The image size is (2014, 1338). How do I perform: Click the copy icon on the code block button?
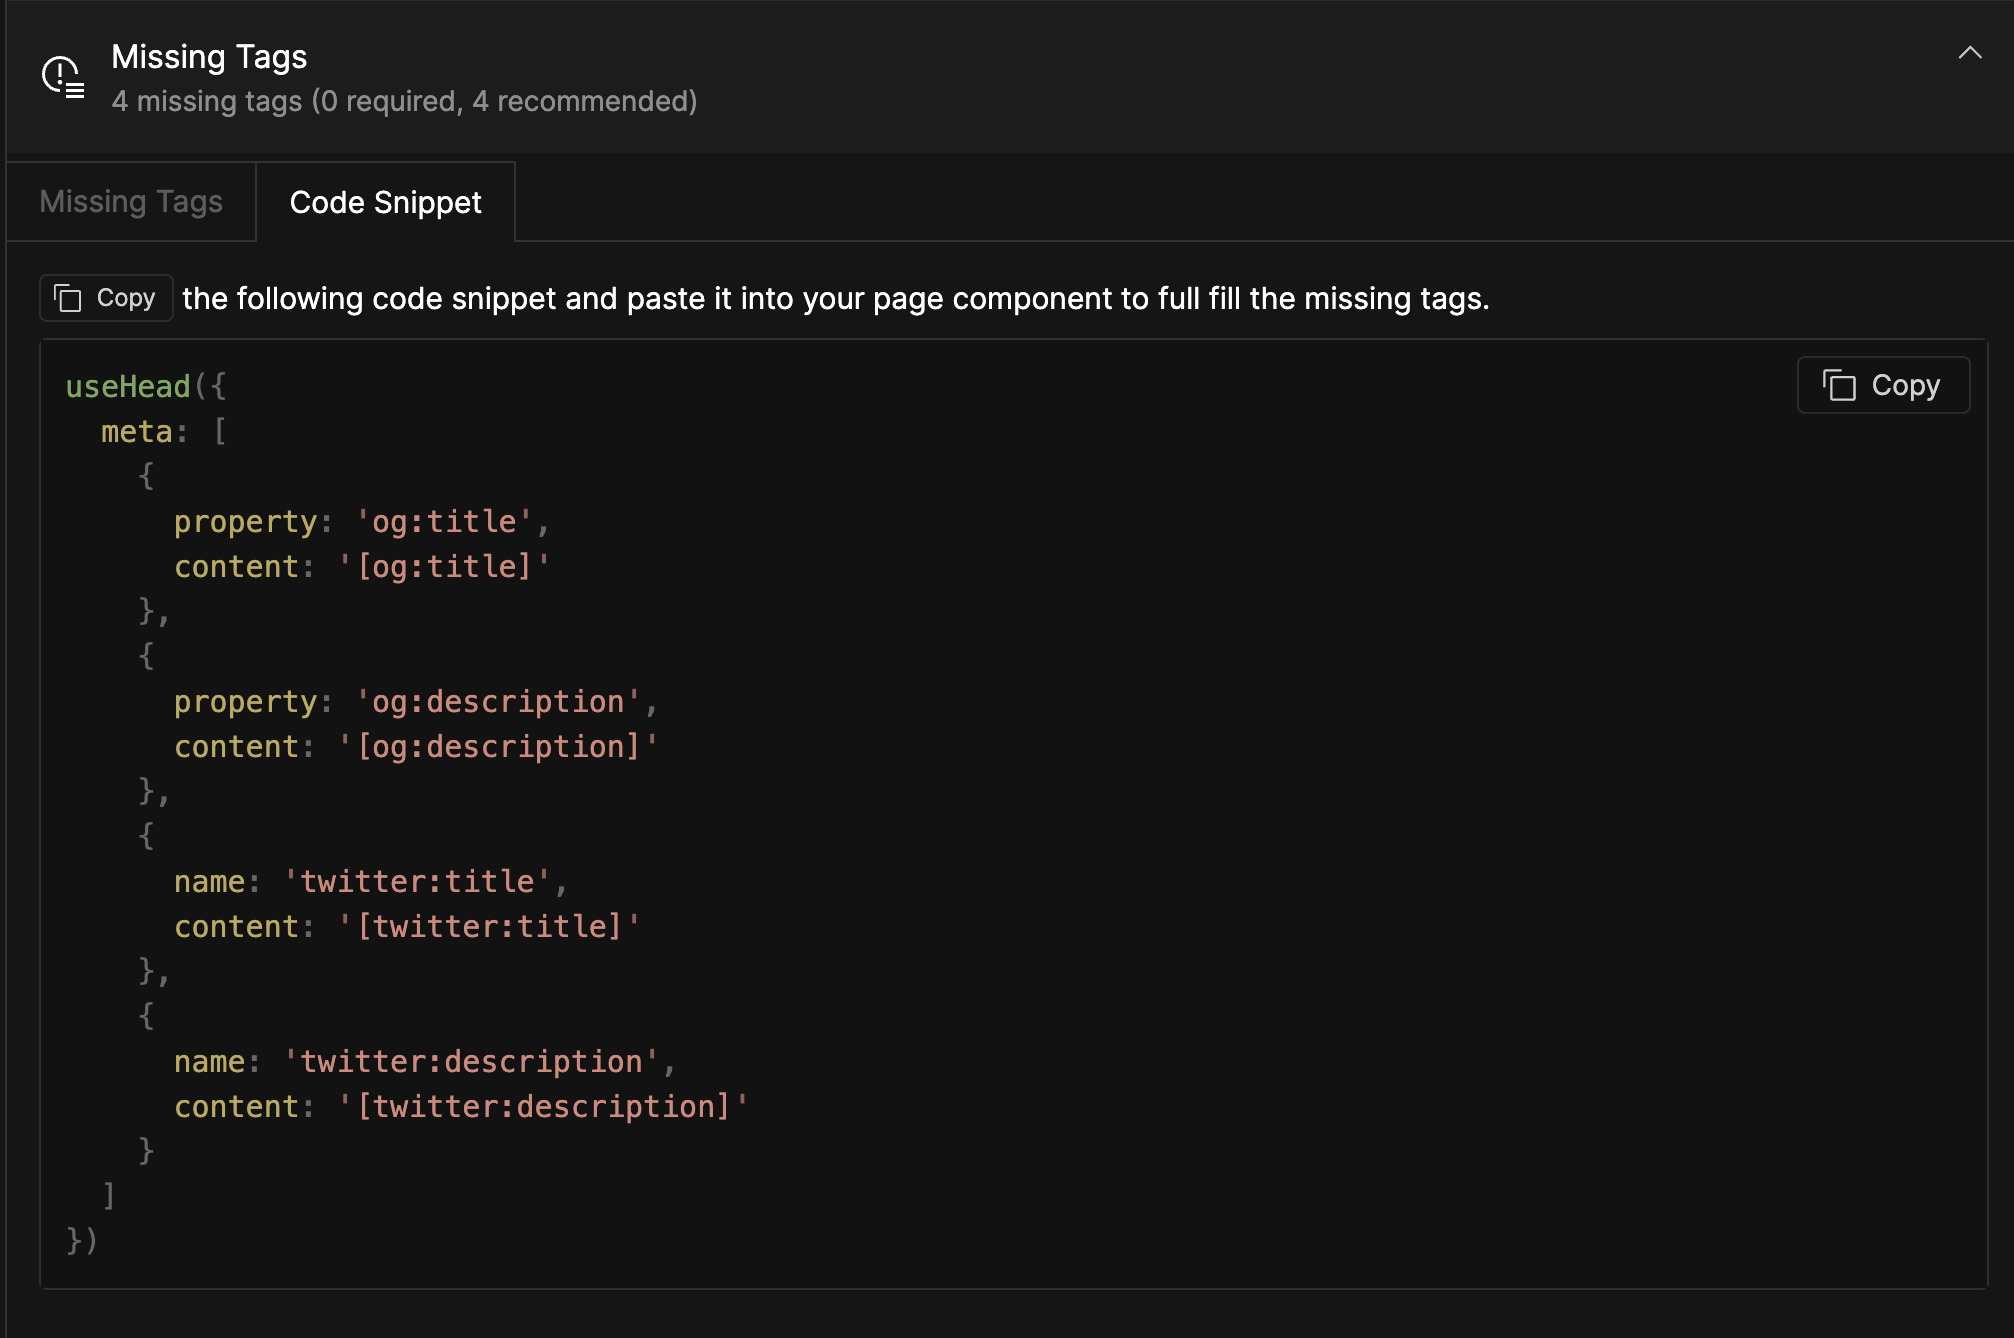[x=1840, y=384]
